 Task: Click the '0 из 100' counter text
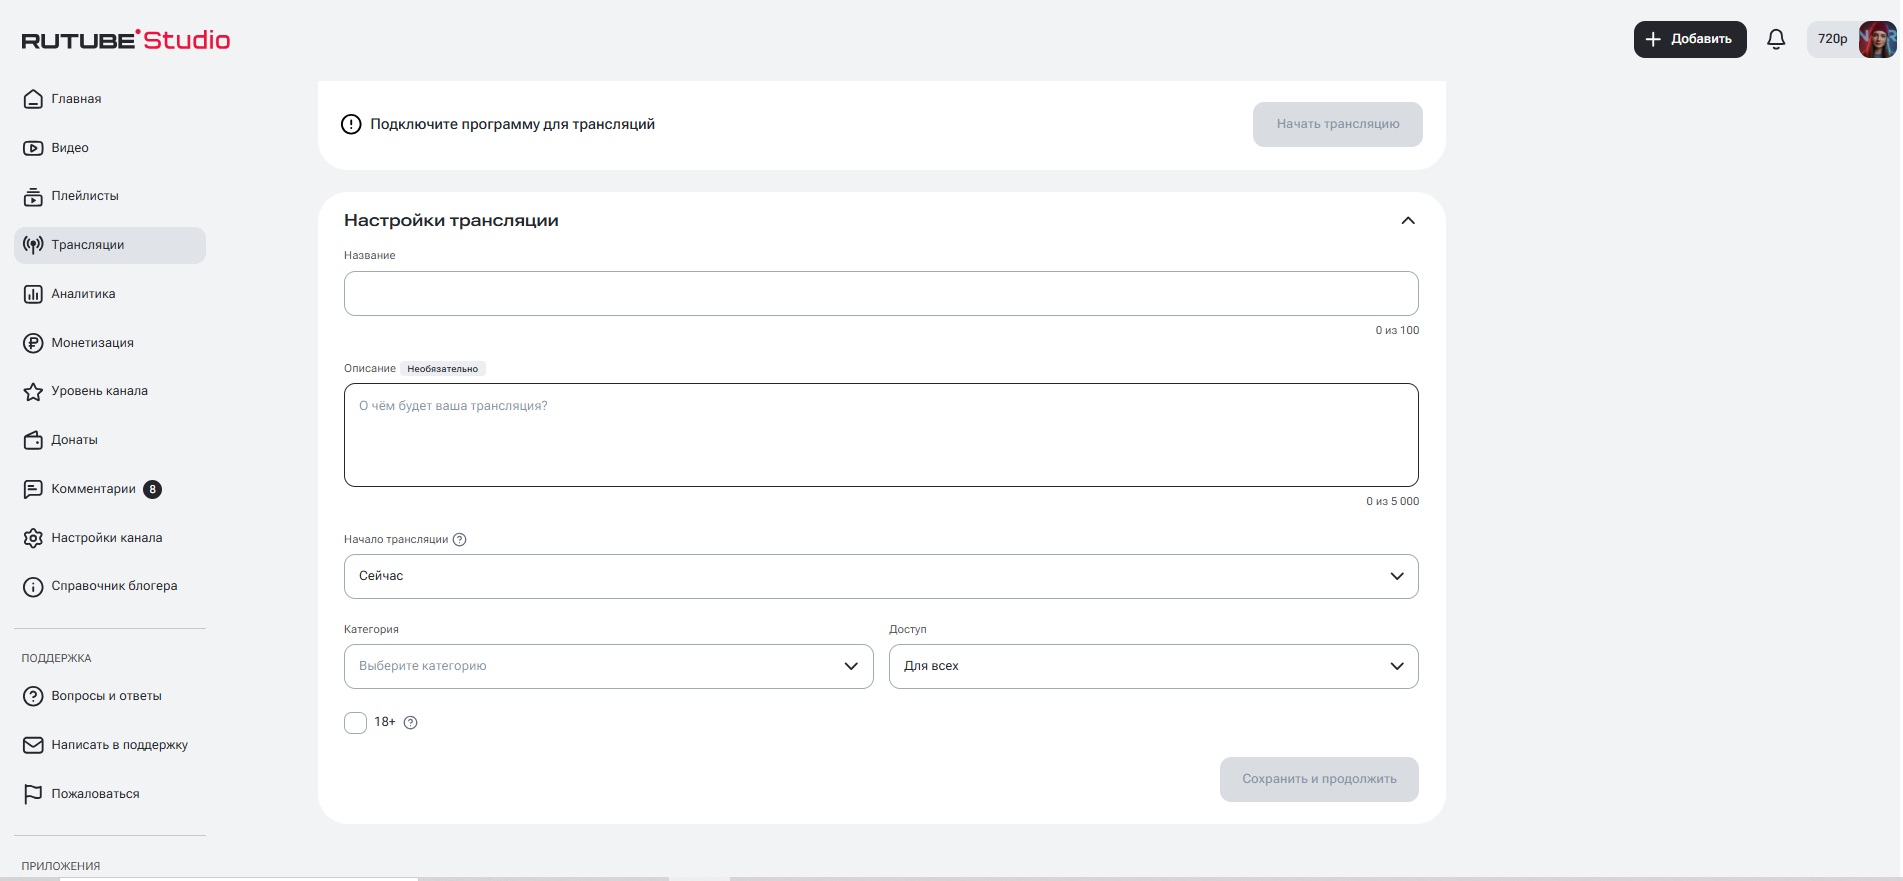pyautogui.click(x=1397, y=331)
